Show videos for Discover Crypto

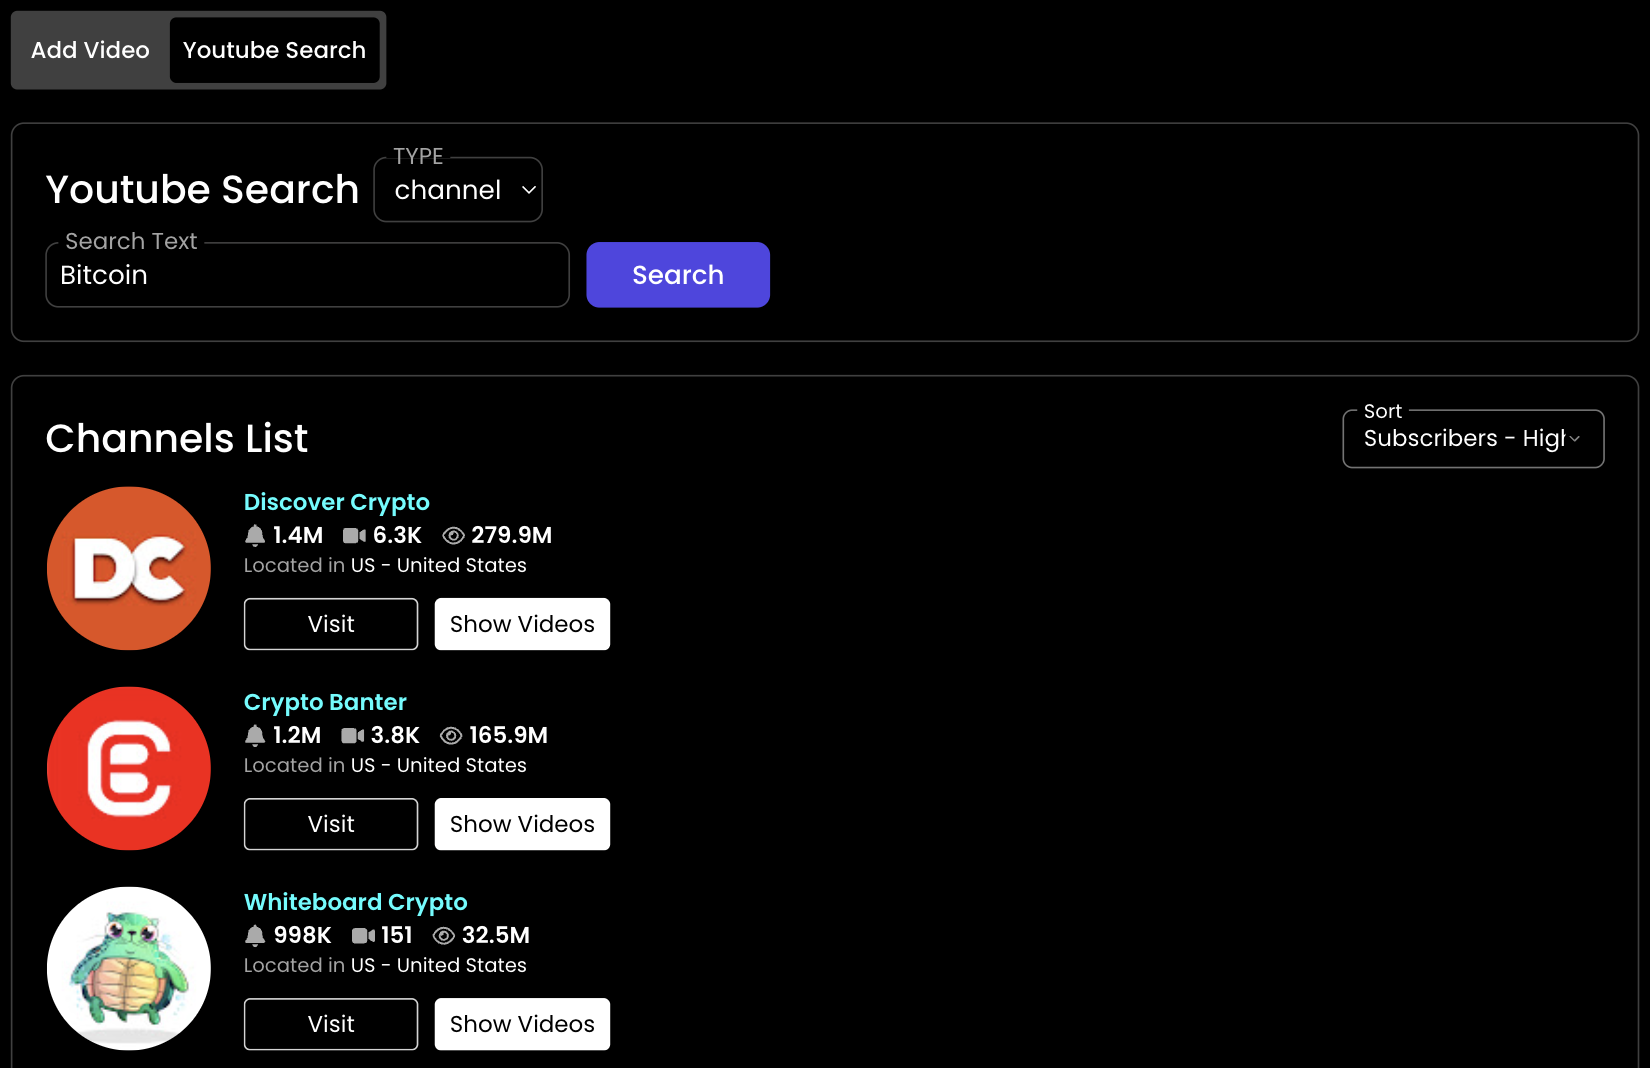coord(522,624)
